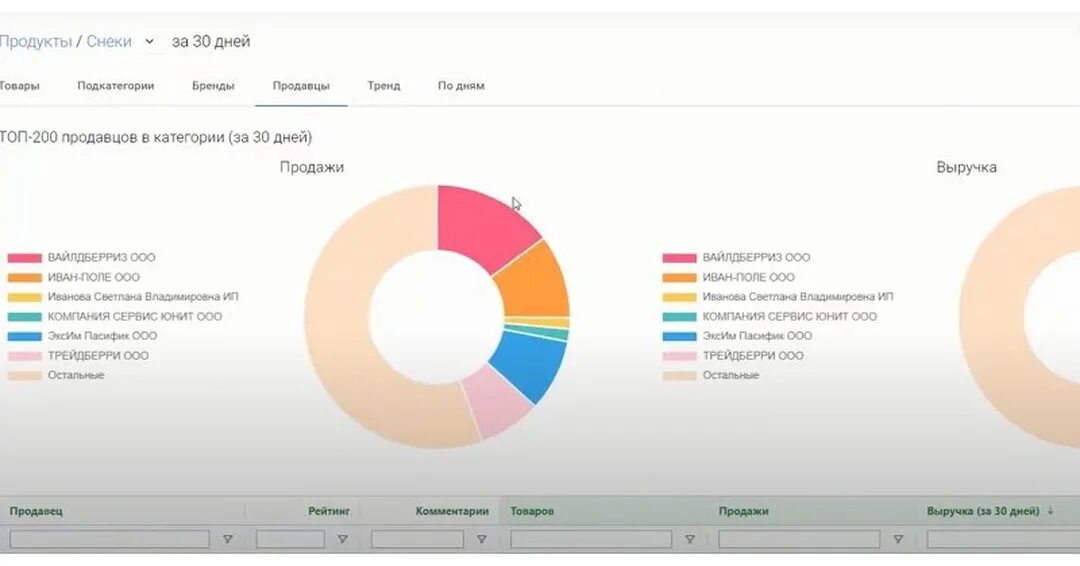Focus the Товаров filter input field
The height and width of the screenshot is (566, 1080).
(x=591, y=539)
